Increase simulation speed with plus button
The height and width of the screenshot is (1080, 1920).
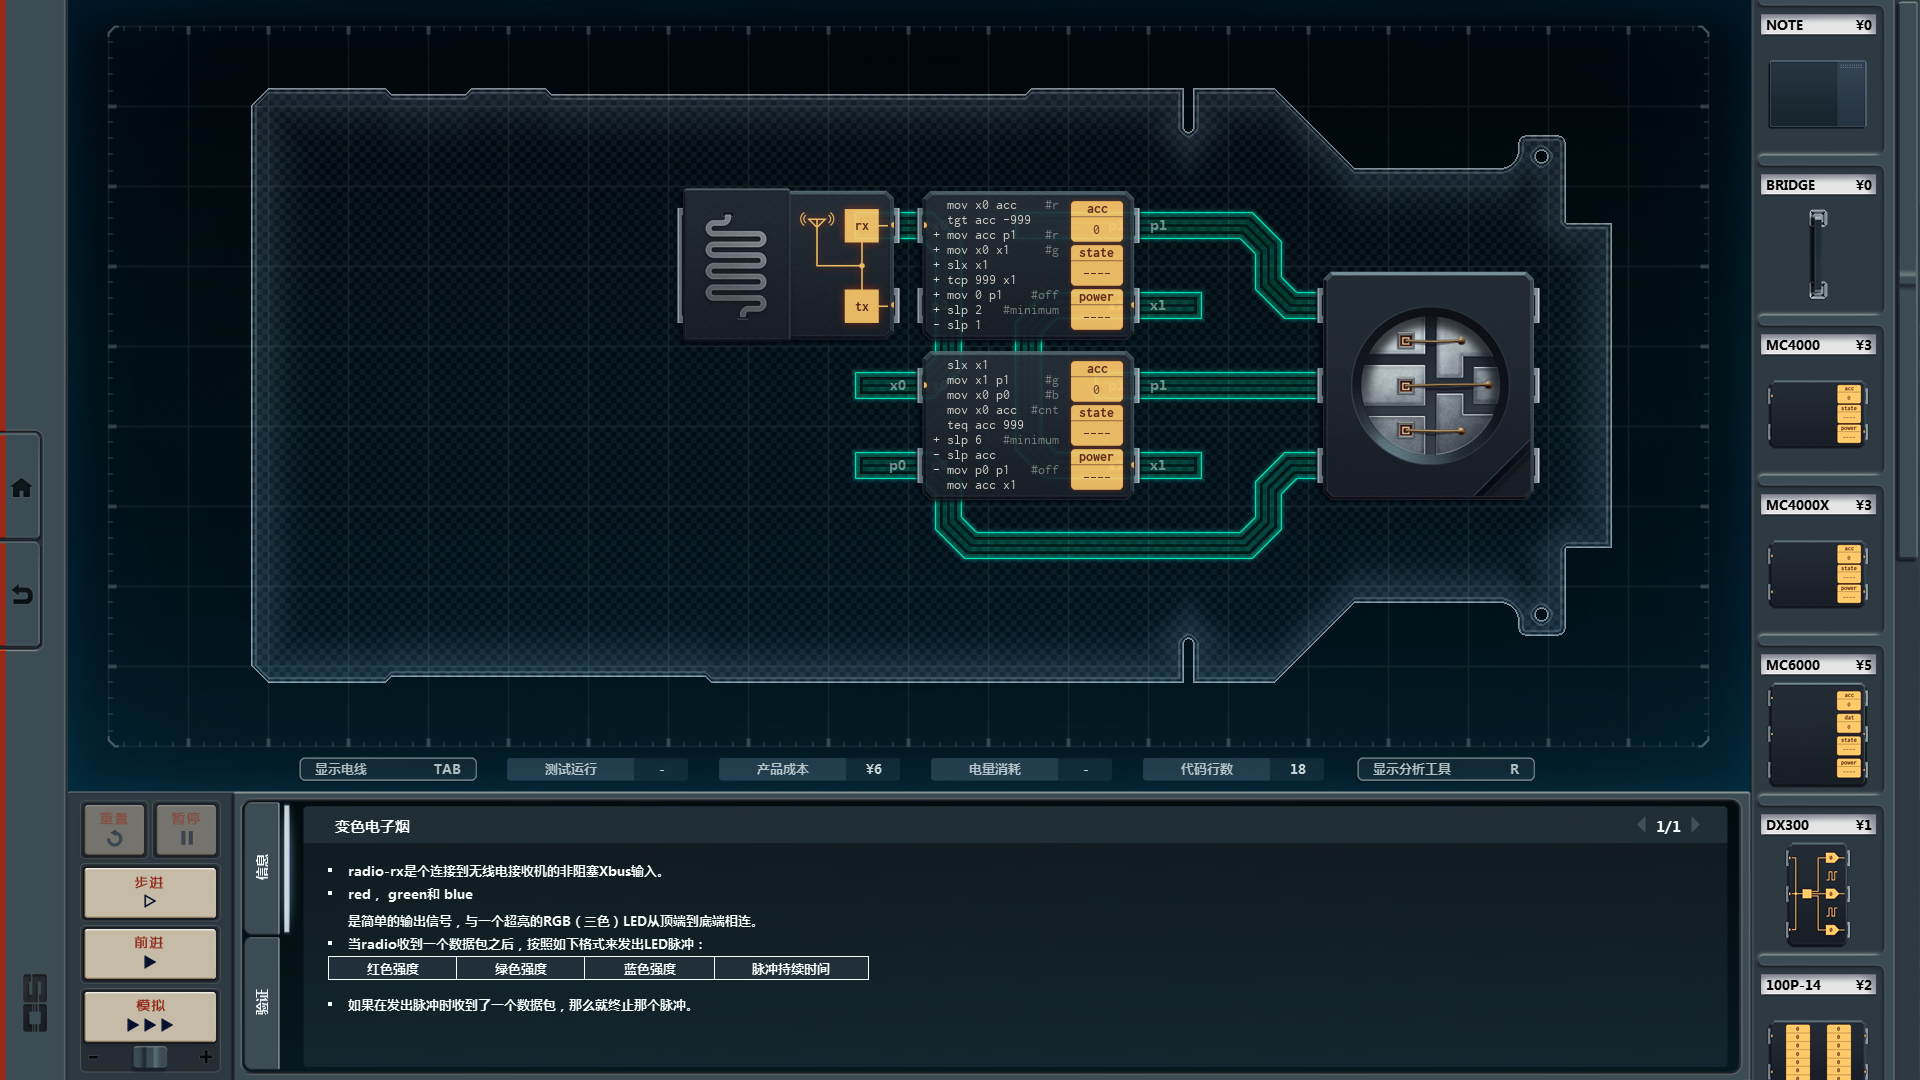coord(206,1057)
